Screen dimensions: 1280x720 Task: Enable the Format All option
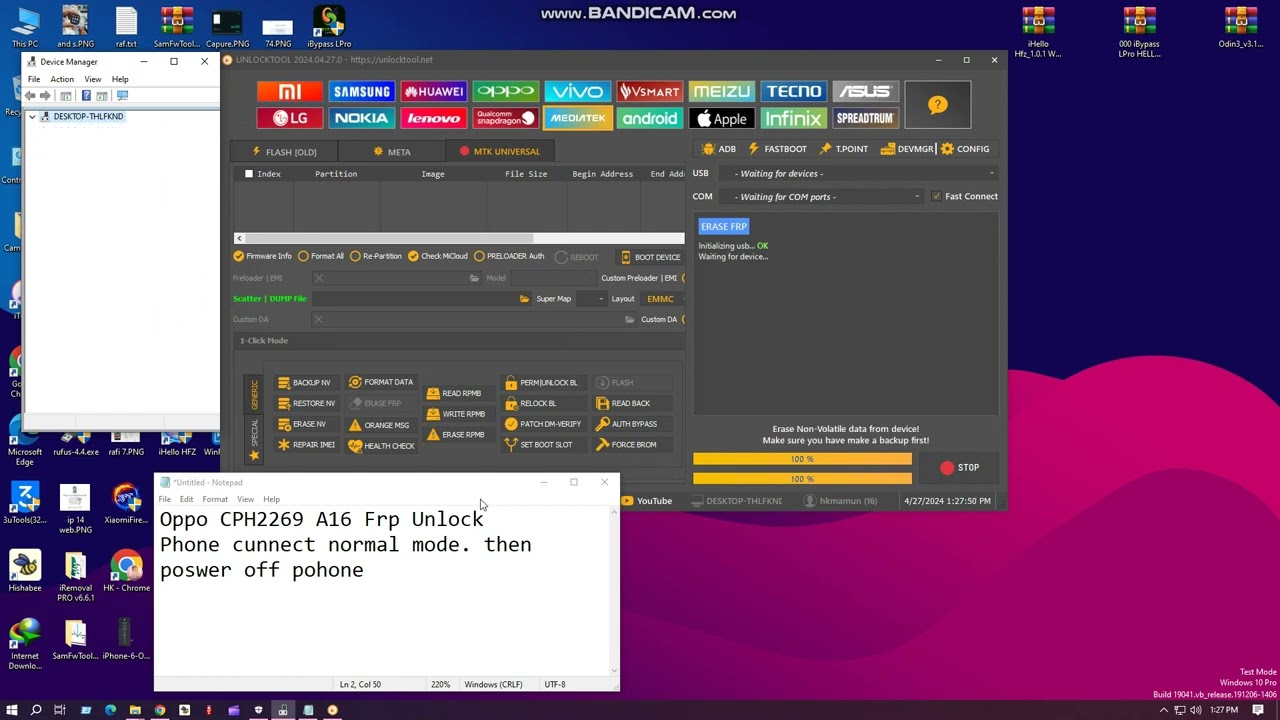click(x=303, y=256)
